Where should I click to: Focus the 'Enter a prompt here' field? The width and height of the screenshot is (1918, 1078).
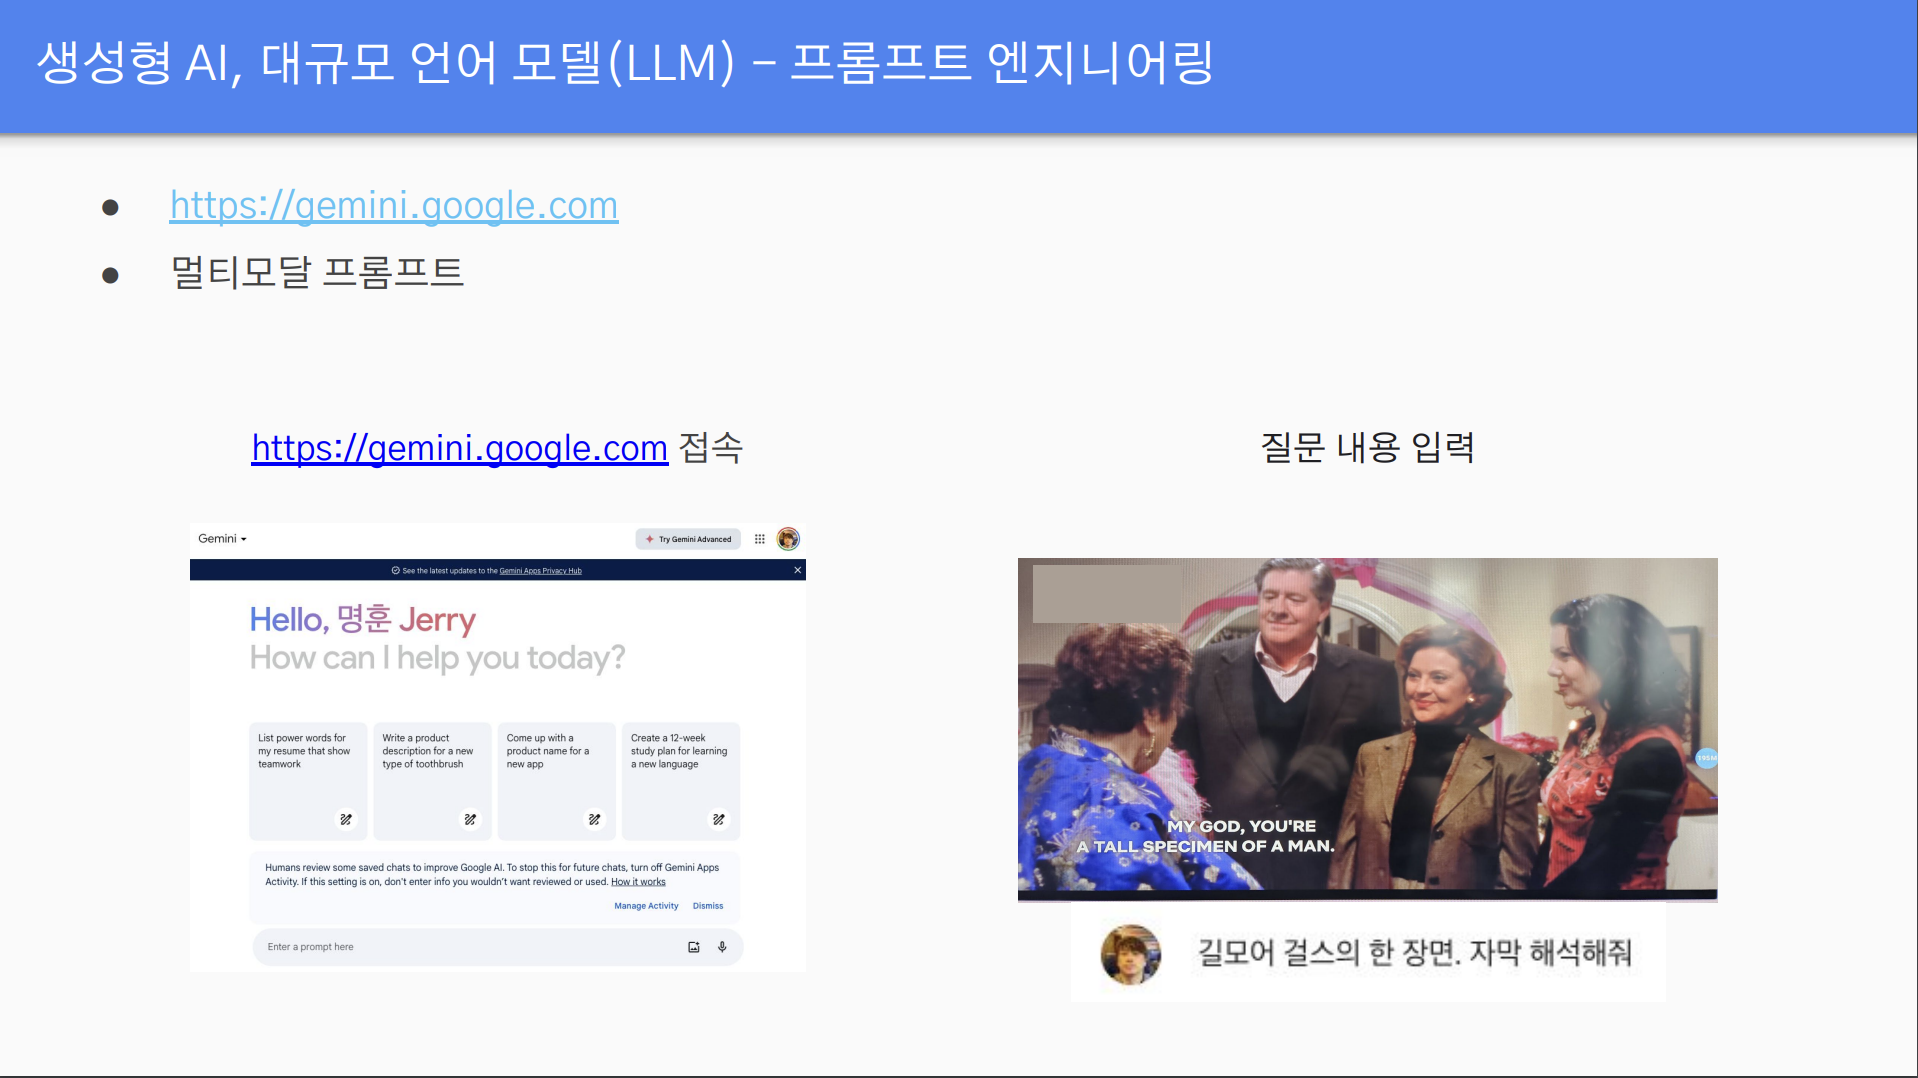[497, 947]
